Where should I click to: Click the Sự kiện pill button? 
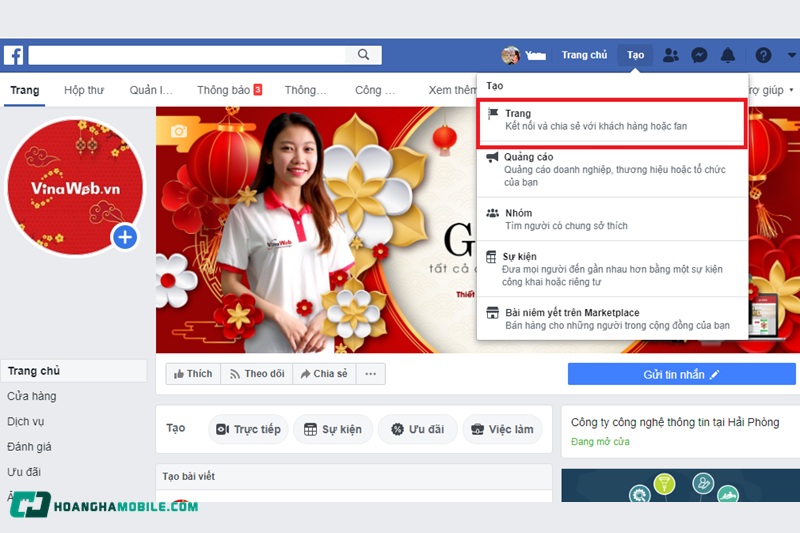pyautogui.click(x=333, y=429)
